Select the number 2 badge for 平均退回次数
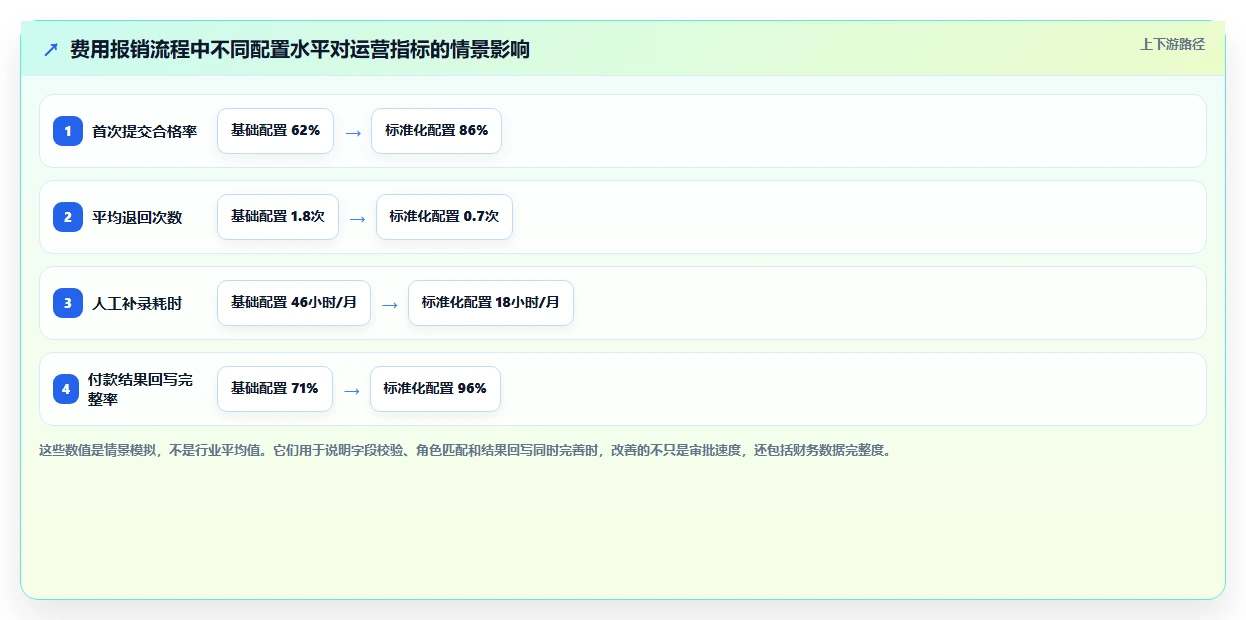 [x=67, y=217]
